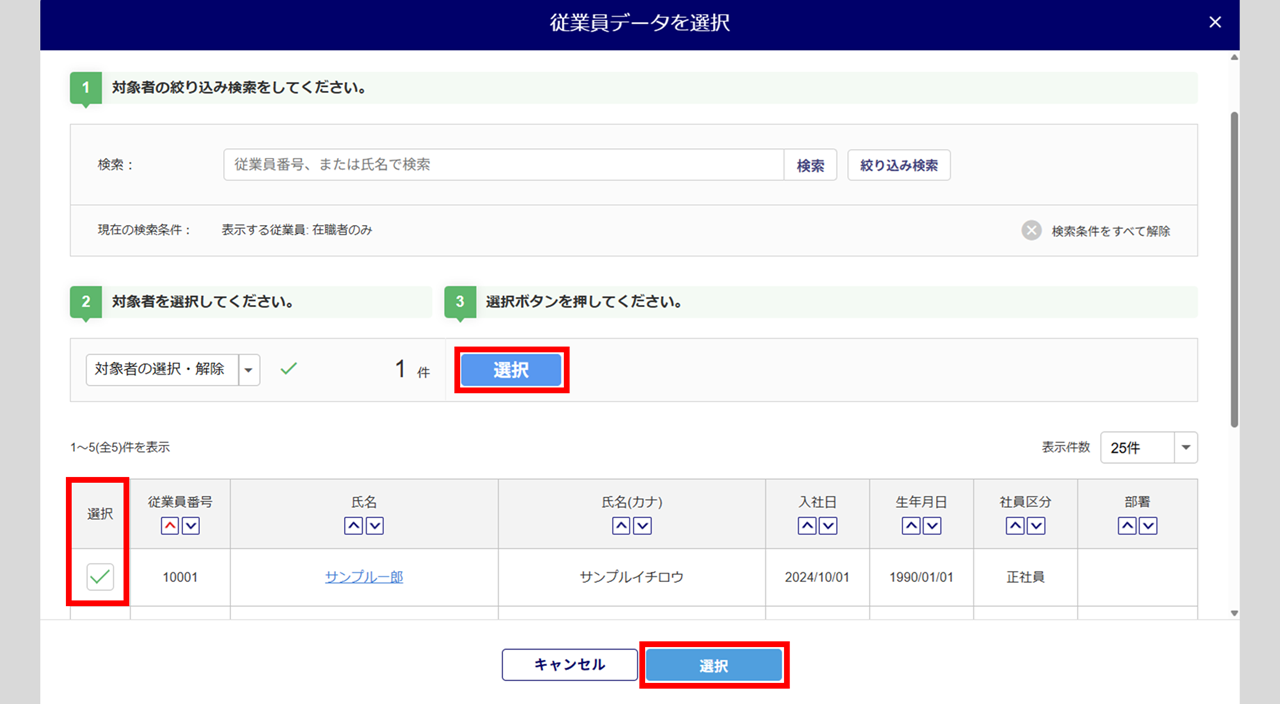Sort employee number ascending arrow
1280x704 pixels.
(x=170, y=526)
